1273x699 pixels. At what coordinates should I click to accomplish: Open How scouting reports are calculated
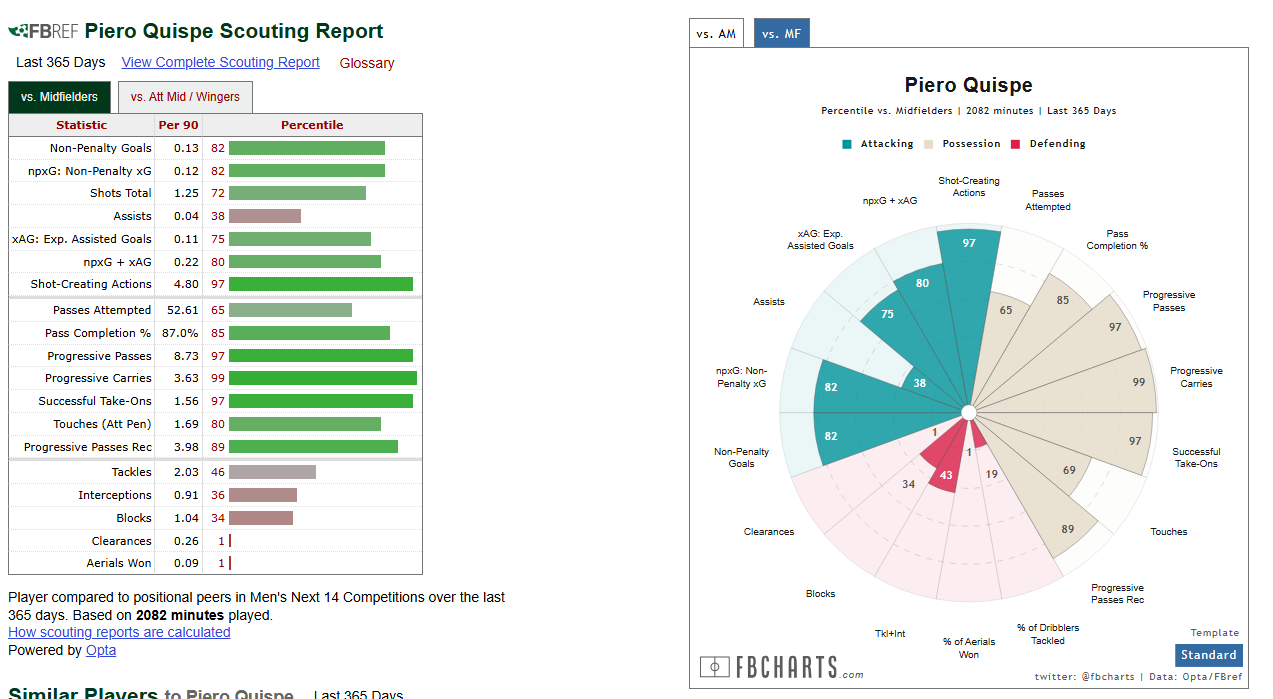119,632
